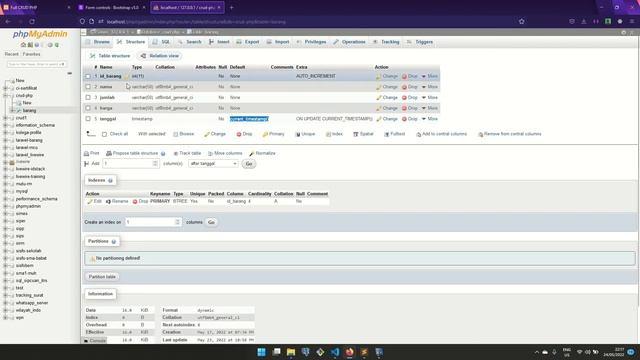Click Go to add columns
The image size is (640, 360).
tap(249, 164)
